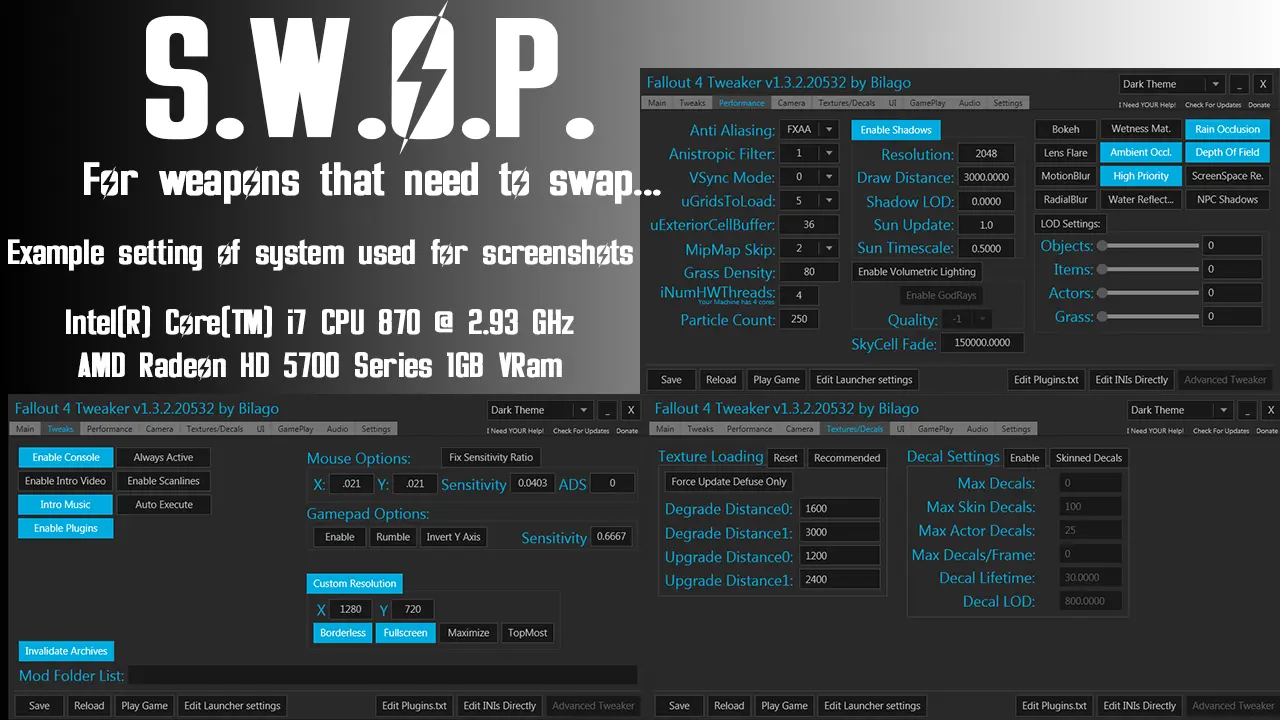This screenshot has width=1280, height=720.
Task: Toggle Borderless mode
Action: [x=343, y=633]
